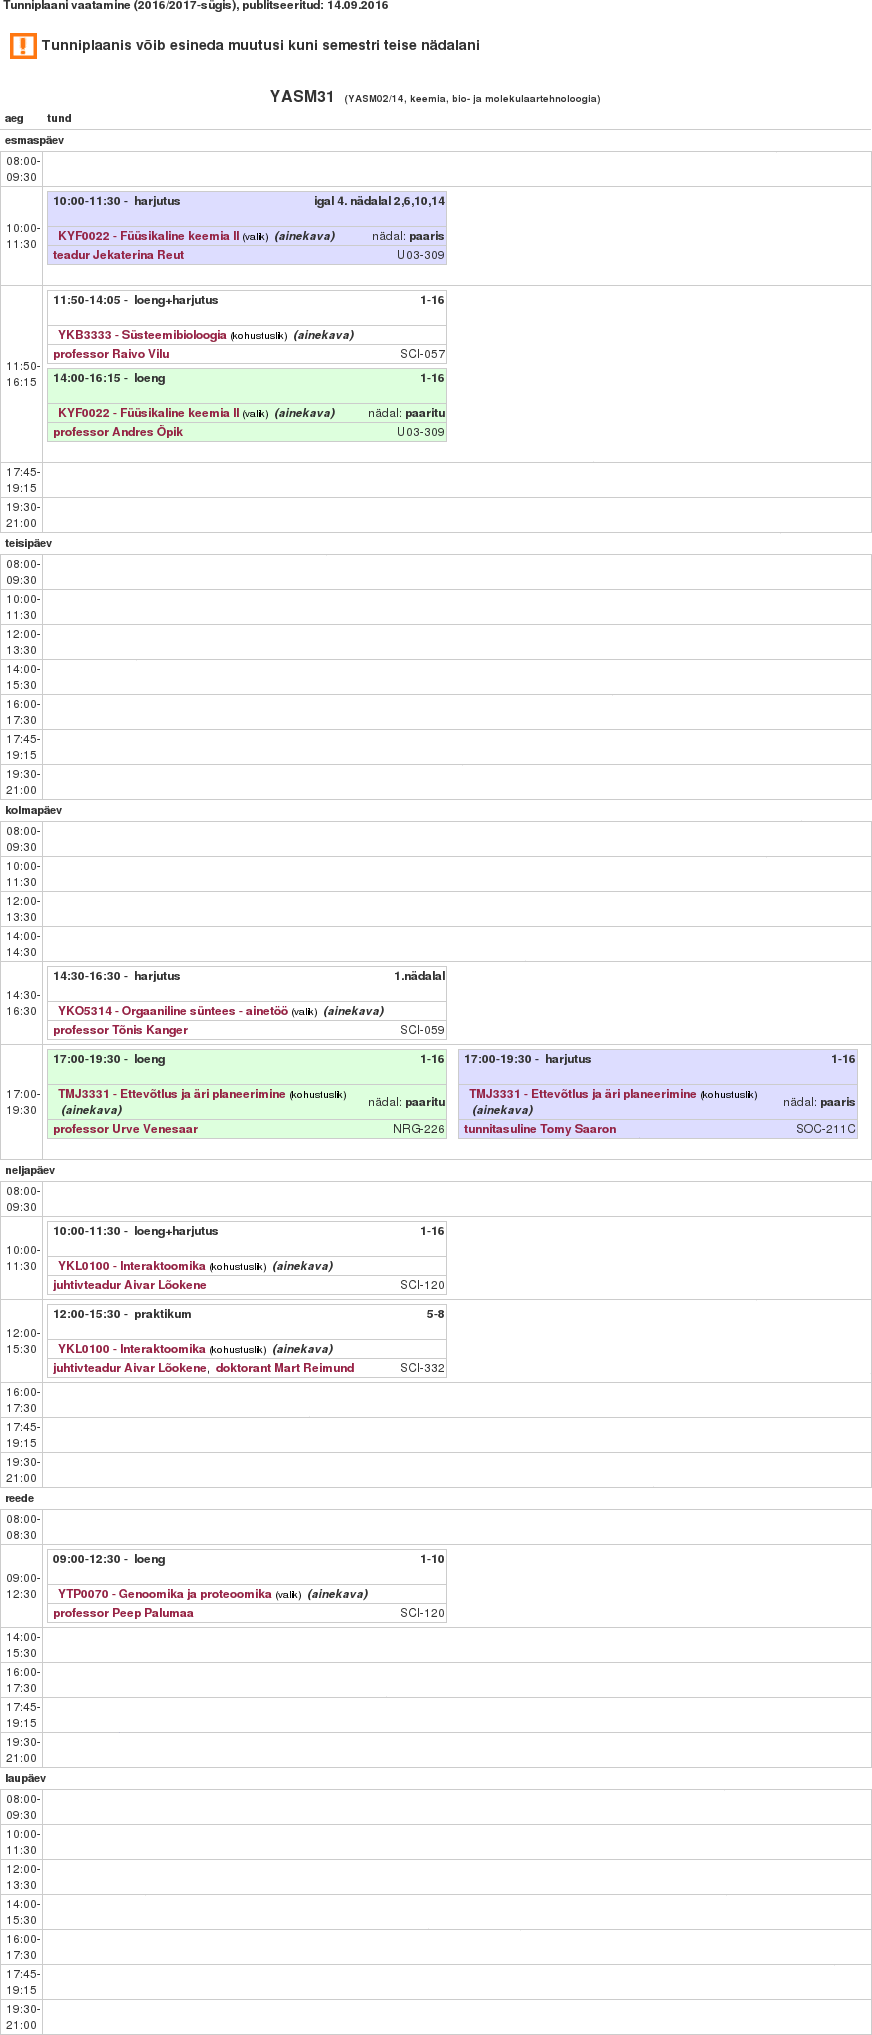Viewport: 872px width, 2035px height.
Task: Click room SOC-211C in Wednesday's harjutus
Action: pyautogui.click(x=826, y=1129)
